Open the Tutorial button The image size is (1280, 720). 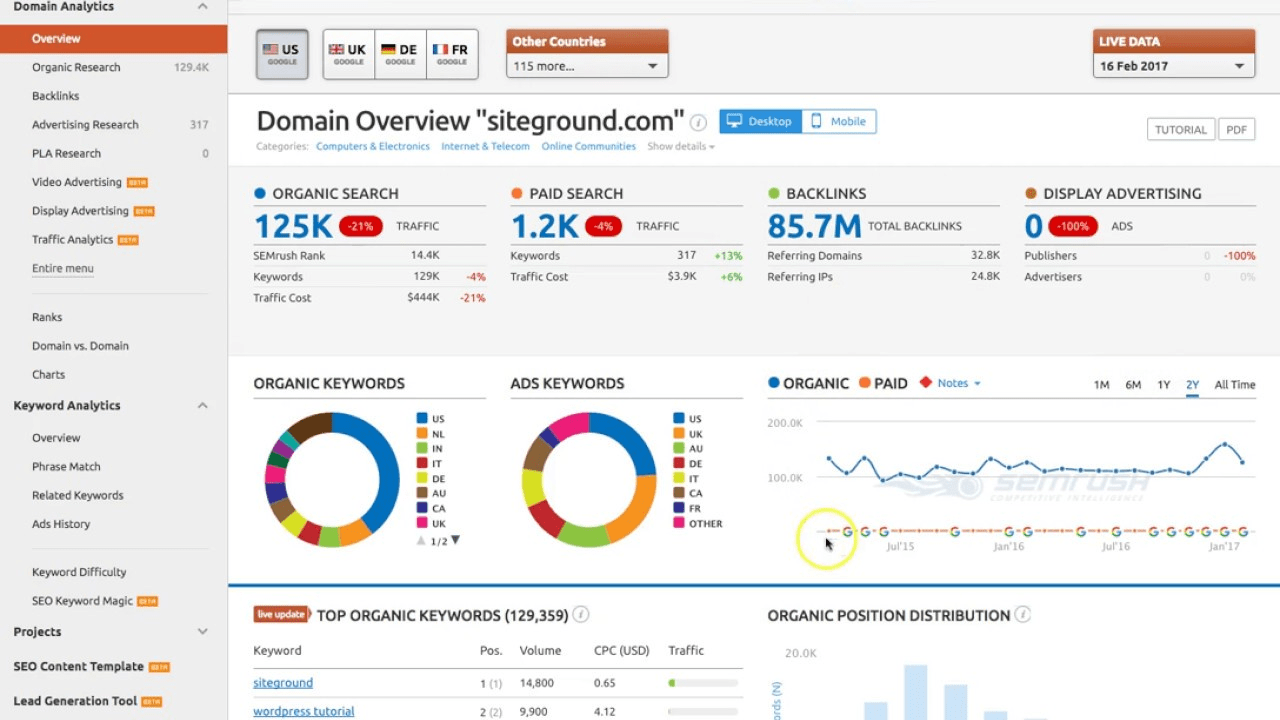click(1180, 129)
